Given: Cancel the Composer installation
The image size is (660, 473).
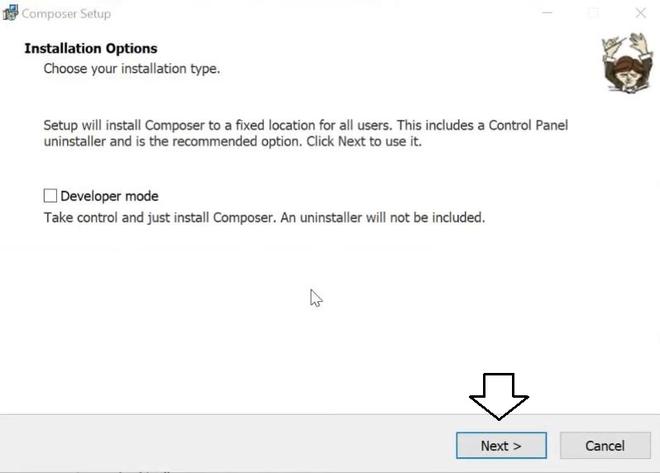Looking at the screenshot, I should point(604,445).
